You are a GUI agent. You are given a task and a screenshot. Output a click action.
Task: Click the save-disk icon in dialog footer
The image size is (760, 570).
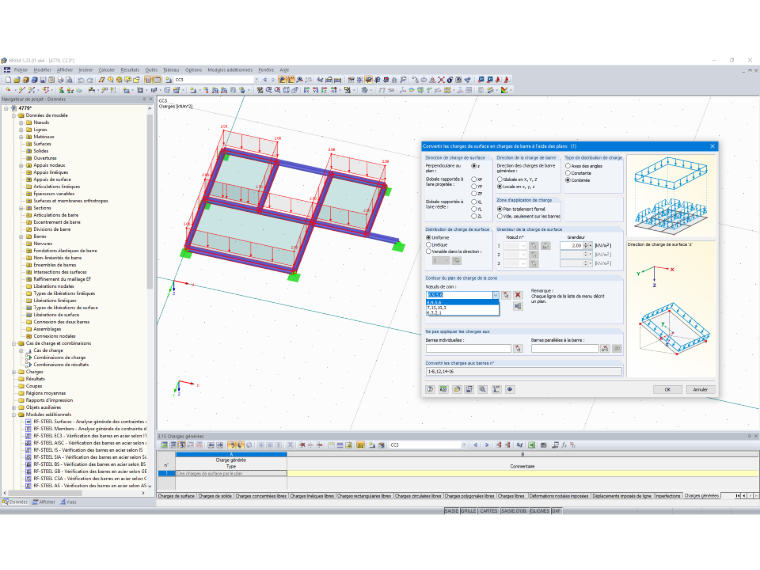coord(469,389)
